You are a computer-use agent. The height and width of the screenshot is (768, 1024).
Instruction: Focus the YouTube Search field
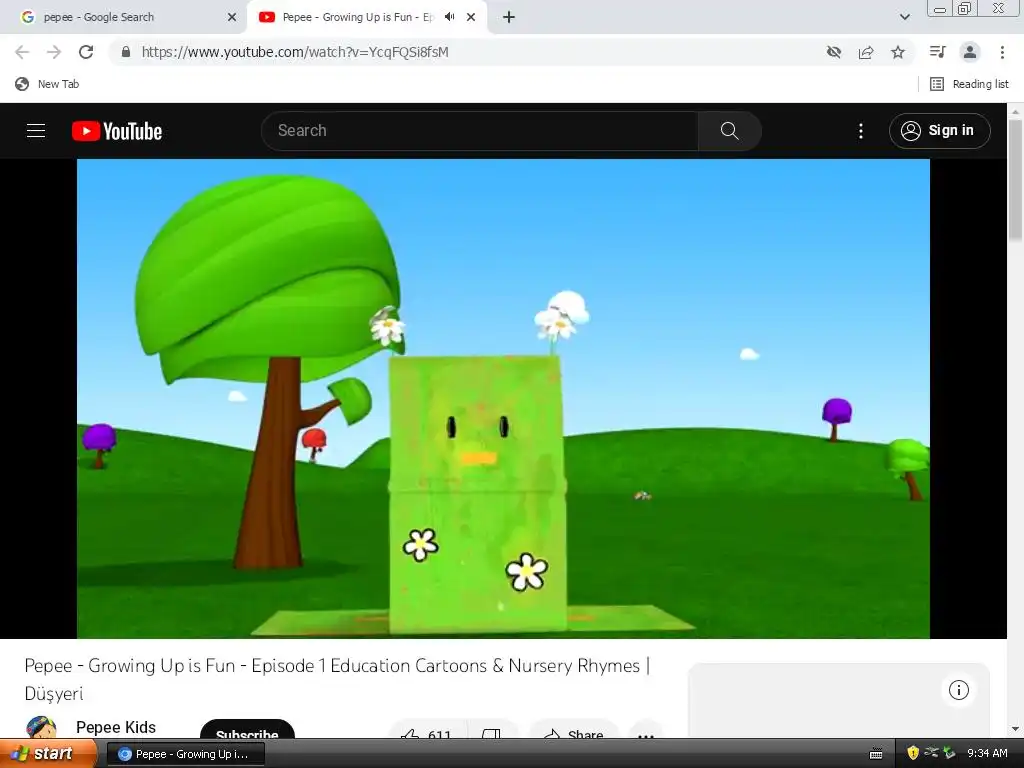coord(480,131)
